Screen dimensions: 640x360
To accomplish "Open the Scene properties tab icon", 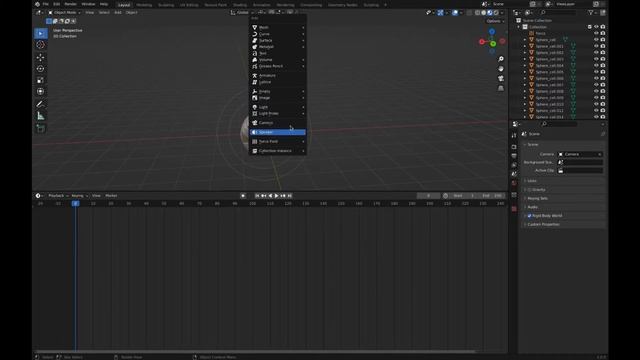I will click(x=514, y=174).
